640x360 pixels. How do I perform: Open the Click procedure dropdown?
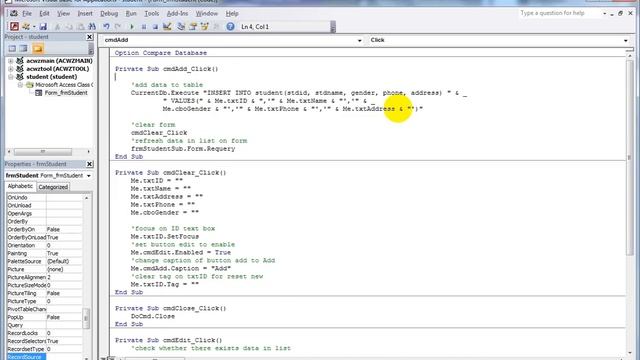tap(625, 40)
